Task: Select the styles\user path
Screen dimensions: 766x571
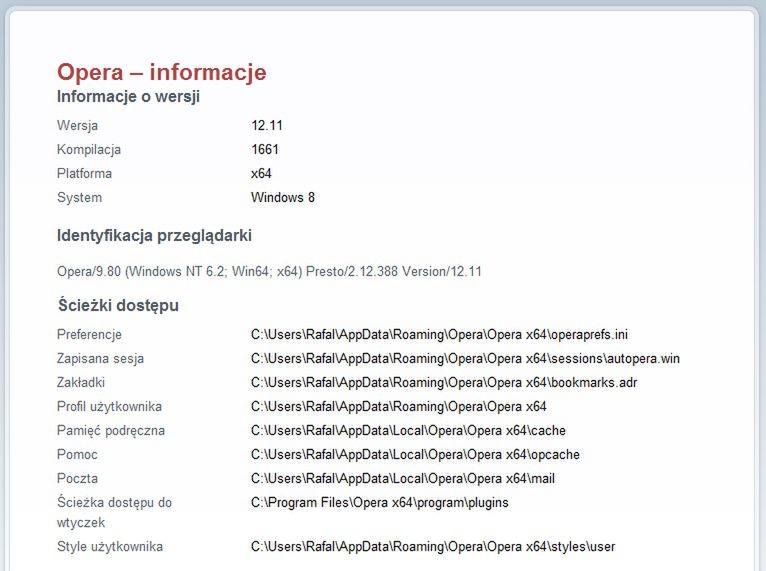Action: coord(433,546)
